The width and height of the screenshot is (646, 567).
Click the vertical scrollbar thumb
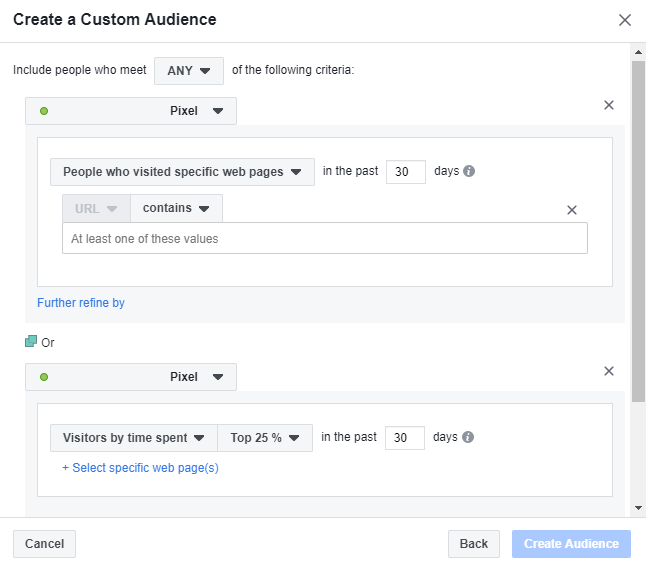(x=638, y=231)
